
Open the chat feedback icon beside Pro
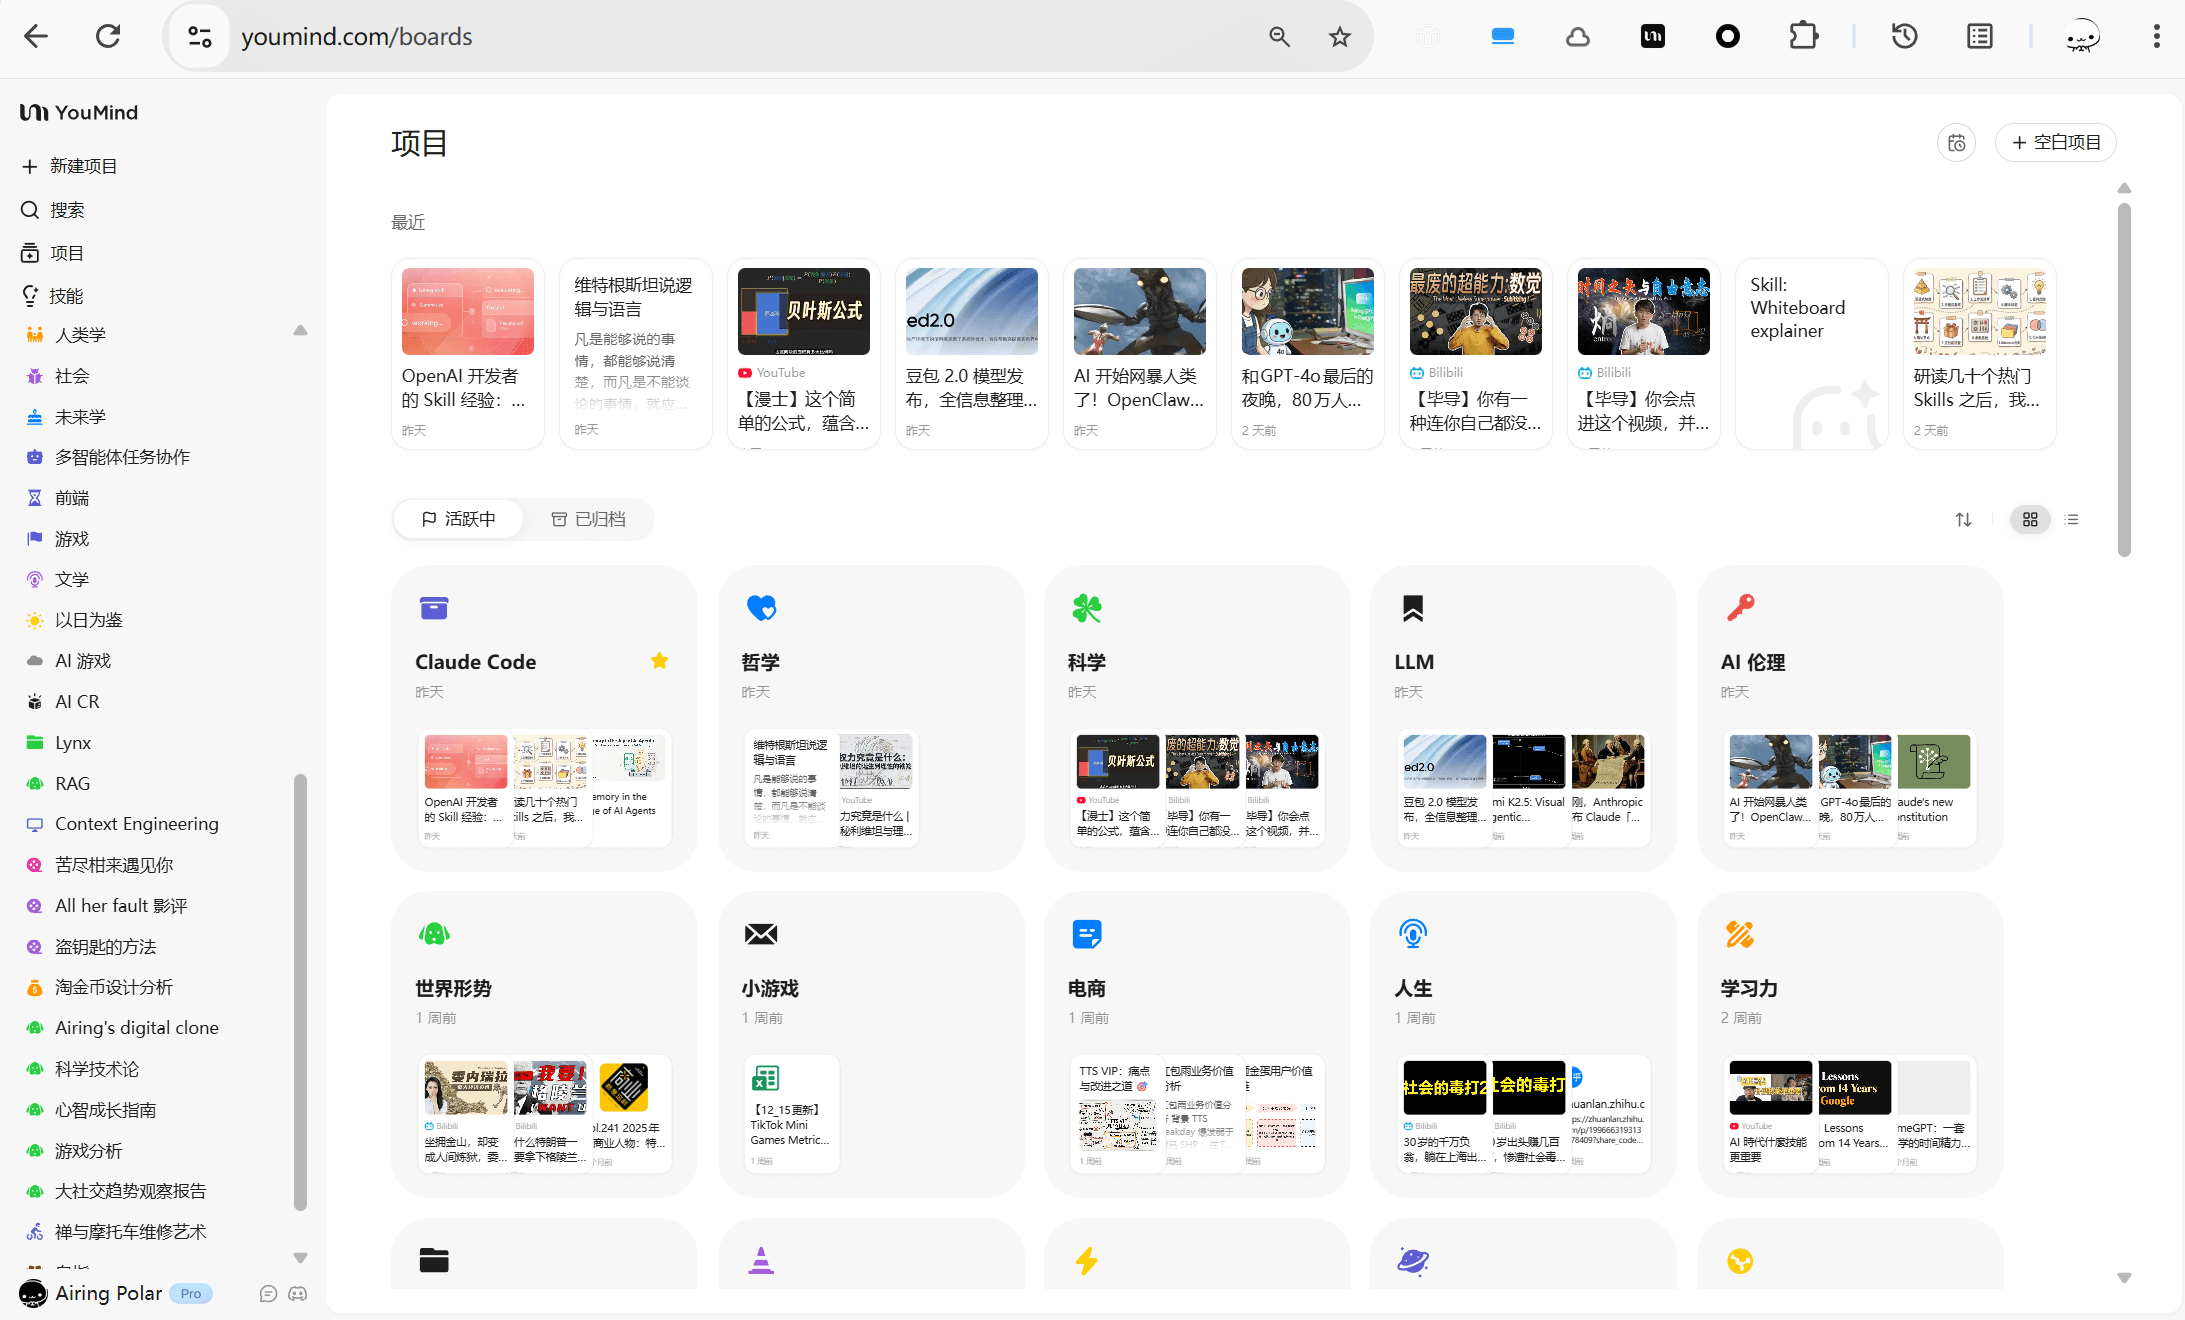(x=268, y=1294)
